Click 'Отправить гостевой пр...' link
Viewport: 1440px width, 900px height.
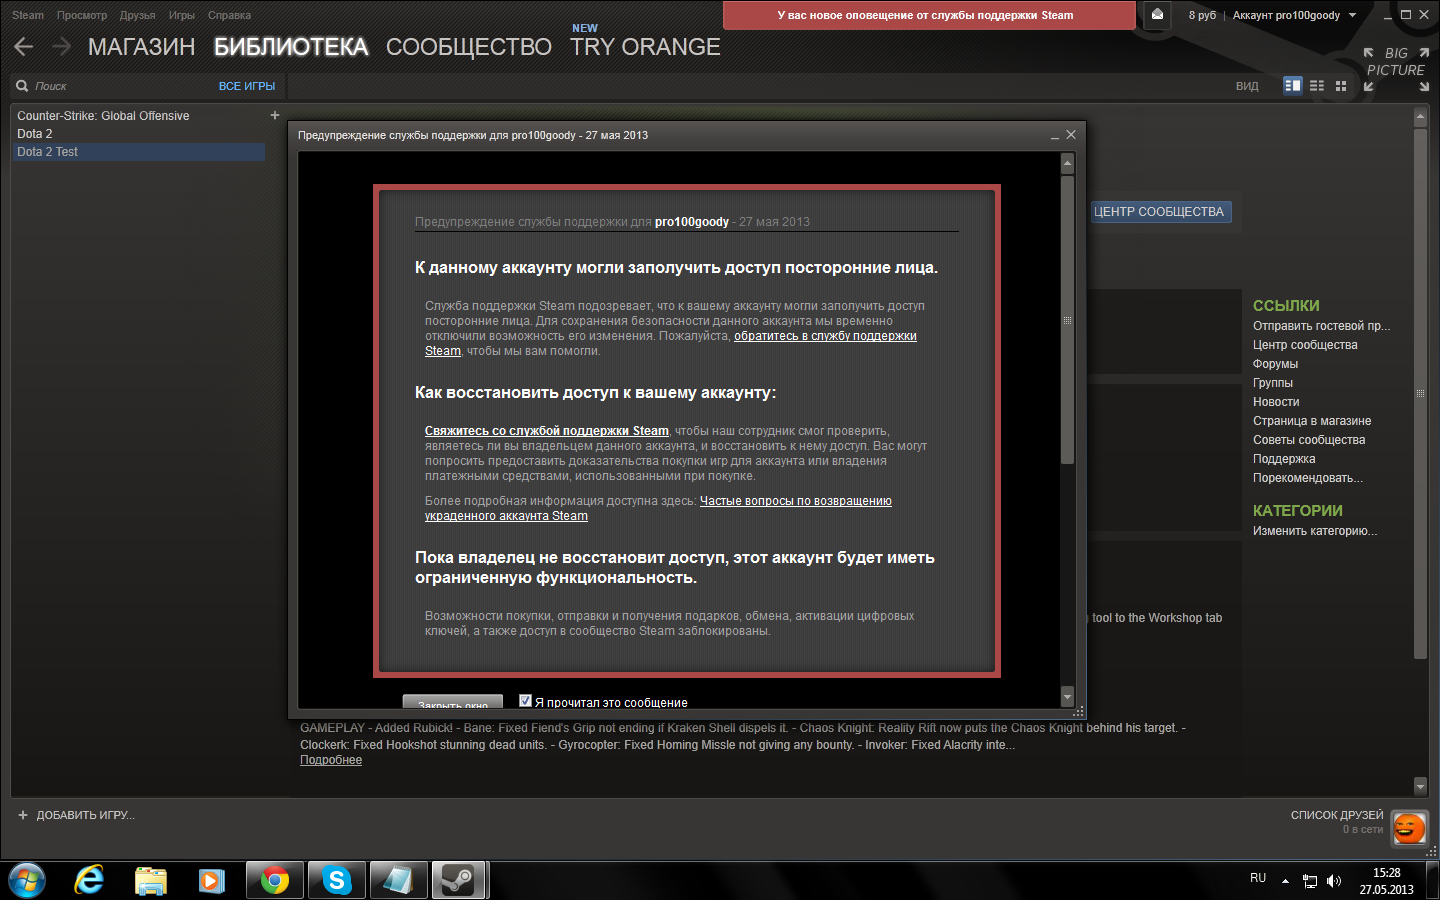tap(1321, 326)
